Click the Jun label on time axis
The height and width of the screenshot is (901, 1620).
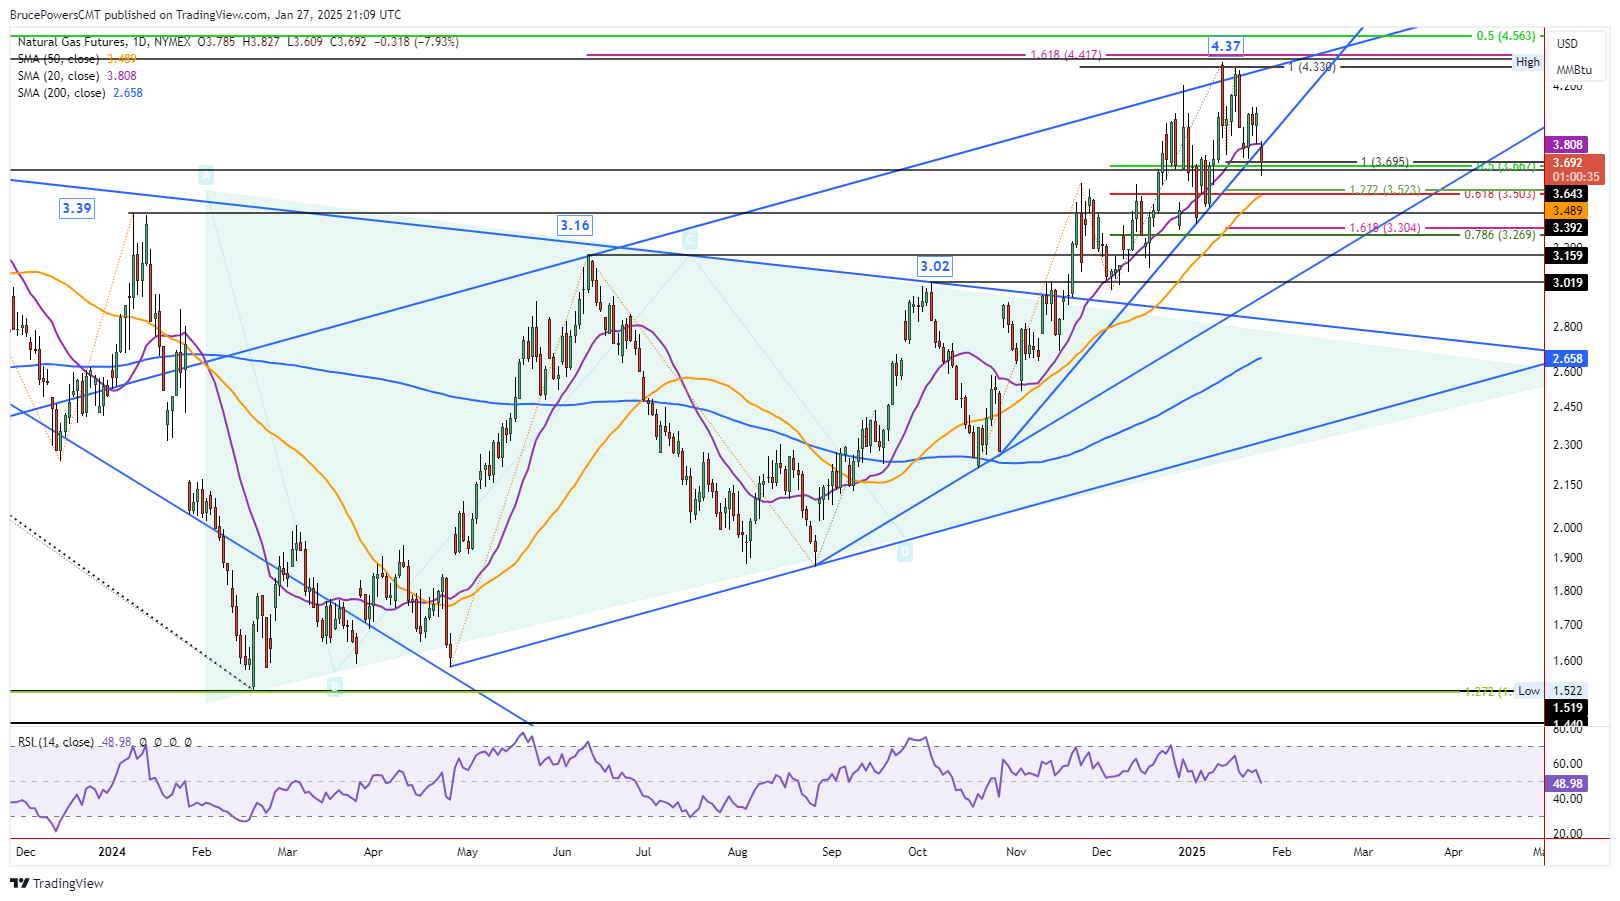[x=562, y=852]
